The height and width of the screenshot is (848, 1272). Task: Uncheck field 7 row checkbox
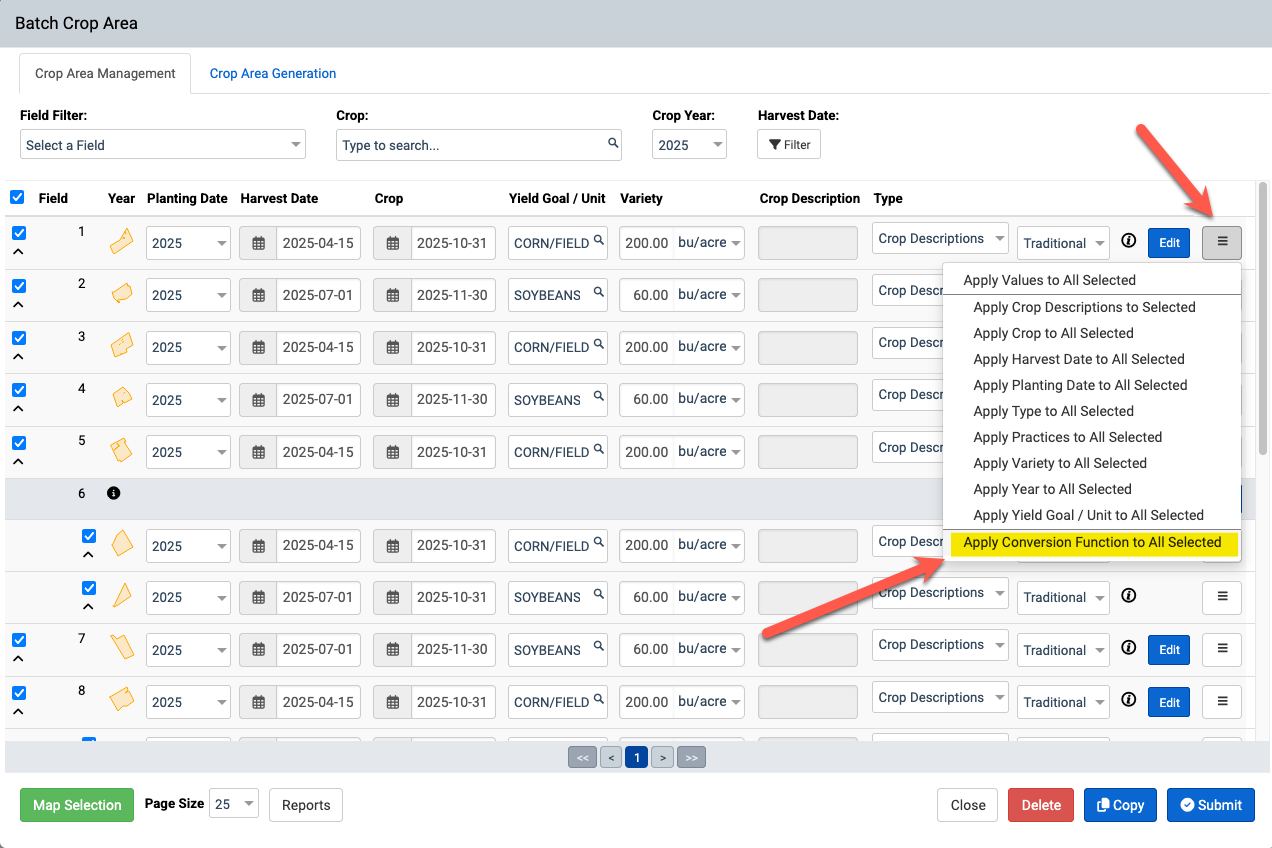[x=19, y=640]
